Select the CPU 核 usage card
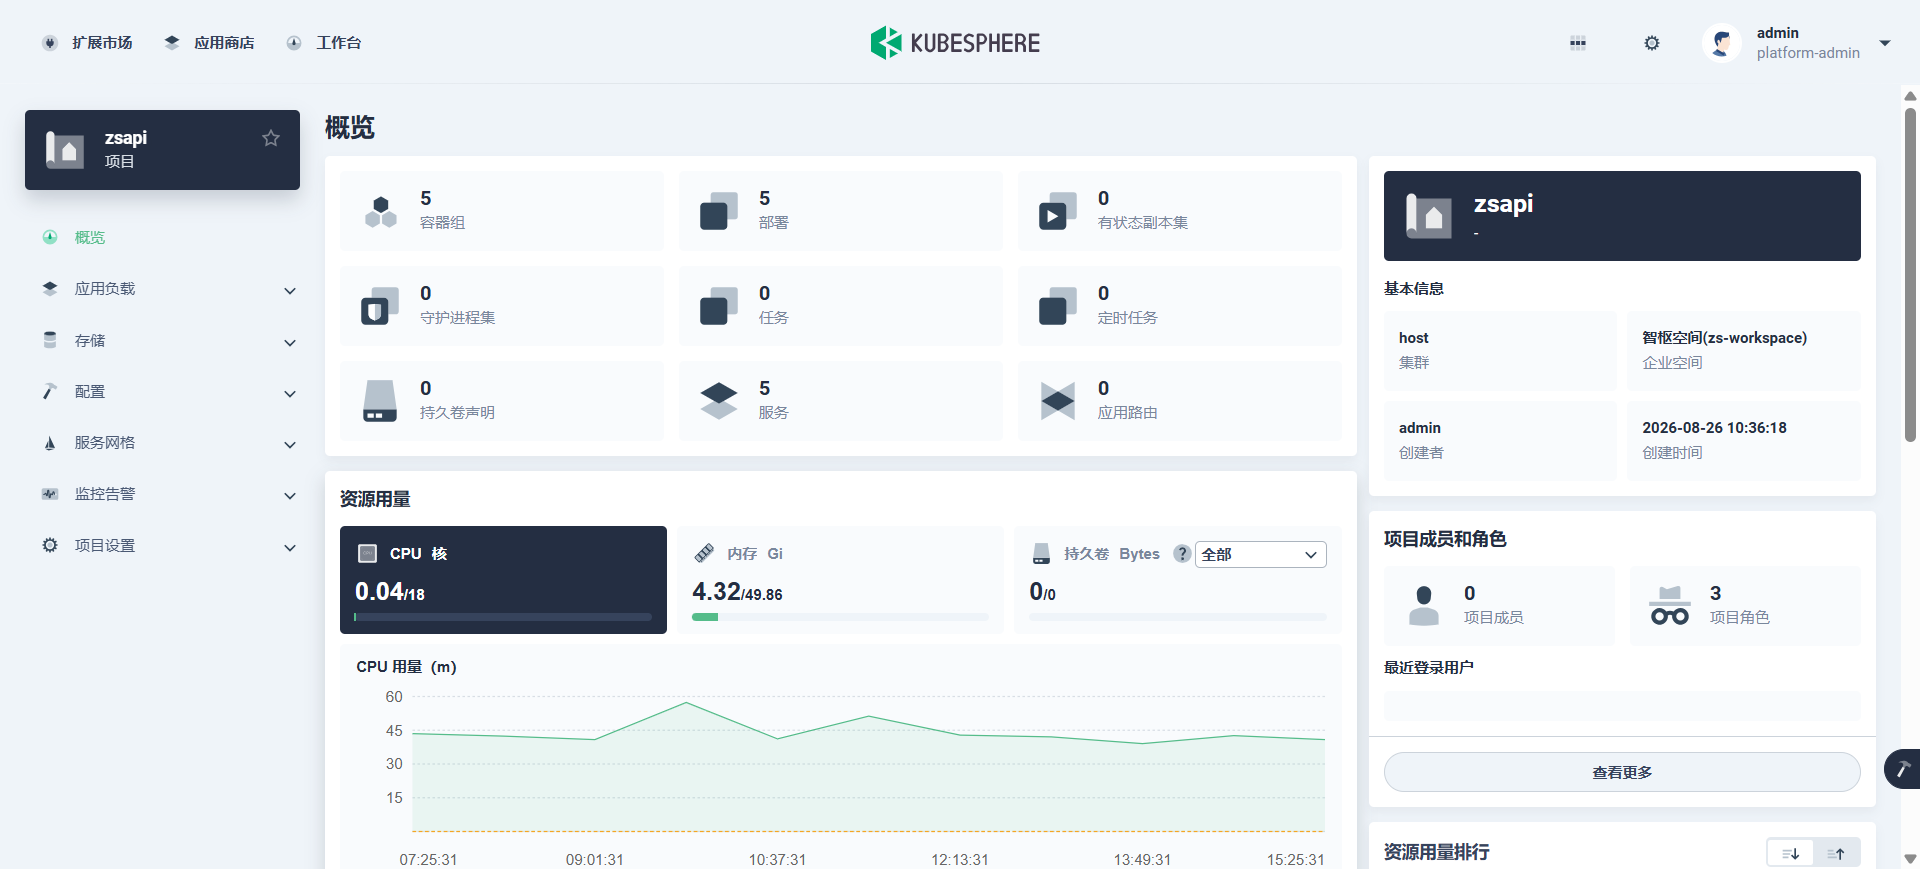Viewport: 1920px width, 869px height. [503, 580]
